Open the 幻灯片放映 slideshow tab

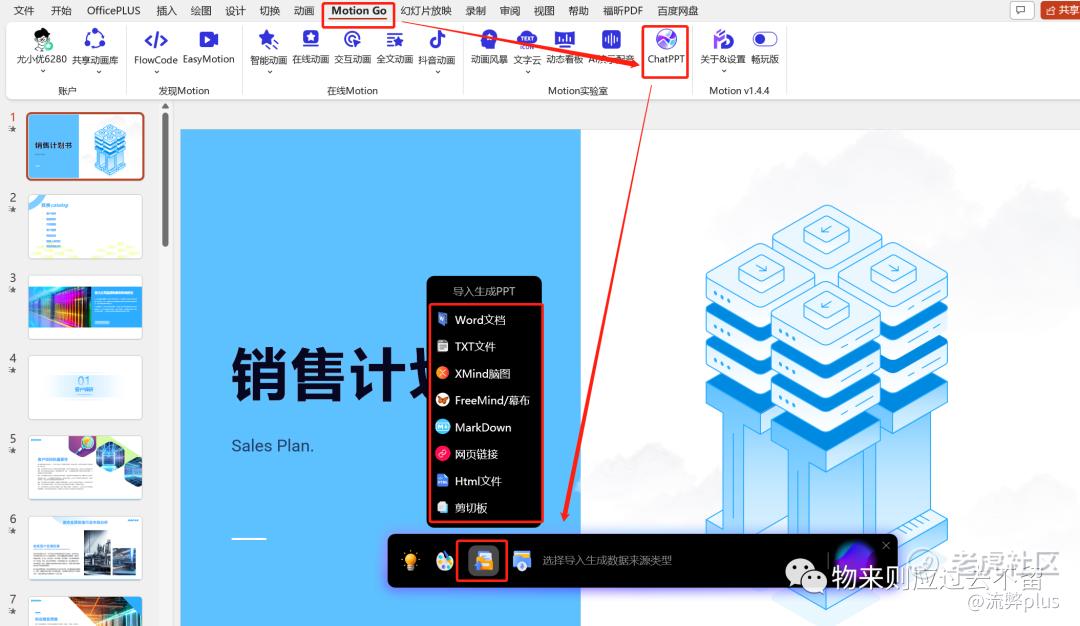tap(426, 10)
